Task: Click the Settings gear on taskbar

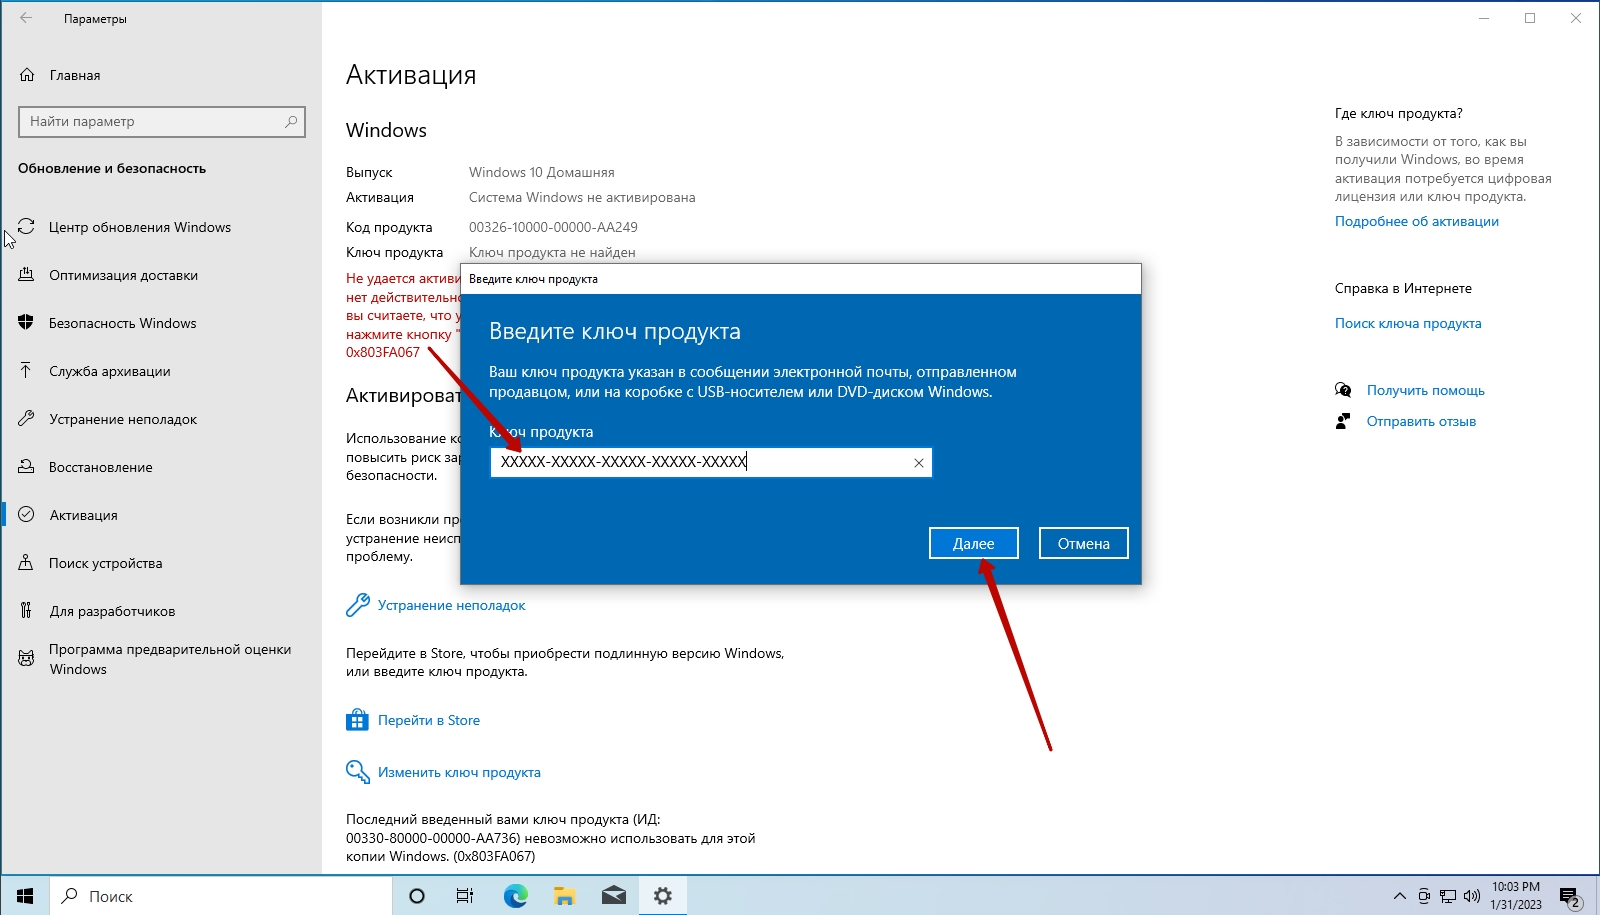Action: [662, 896]
